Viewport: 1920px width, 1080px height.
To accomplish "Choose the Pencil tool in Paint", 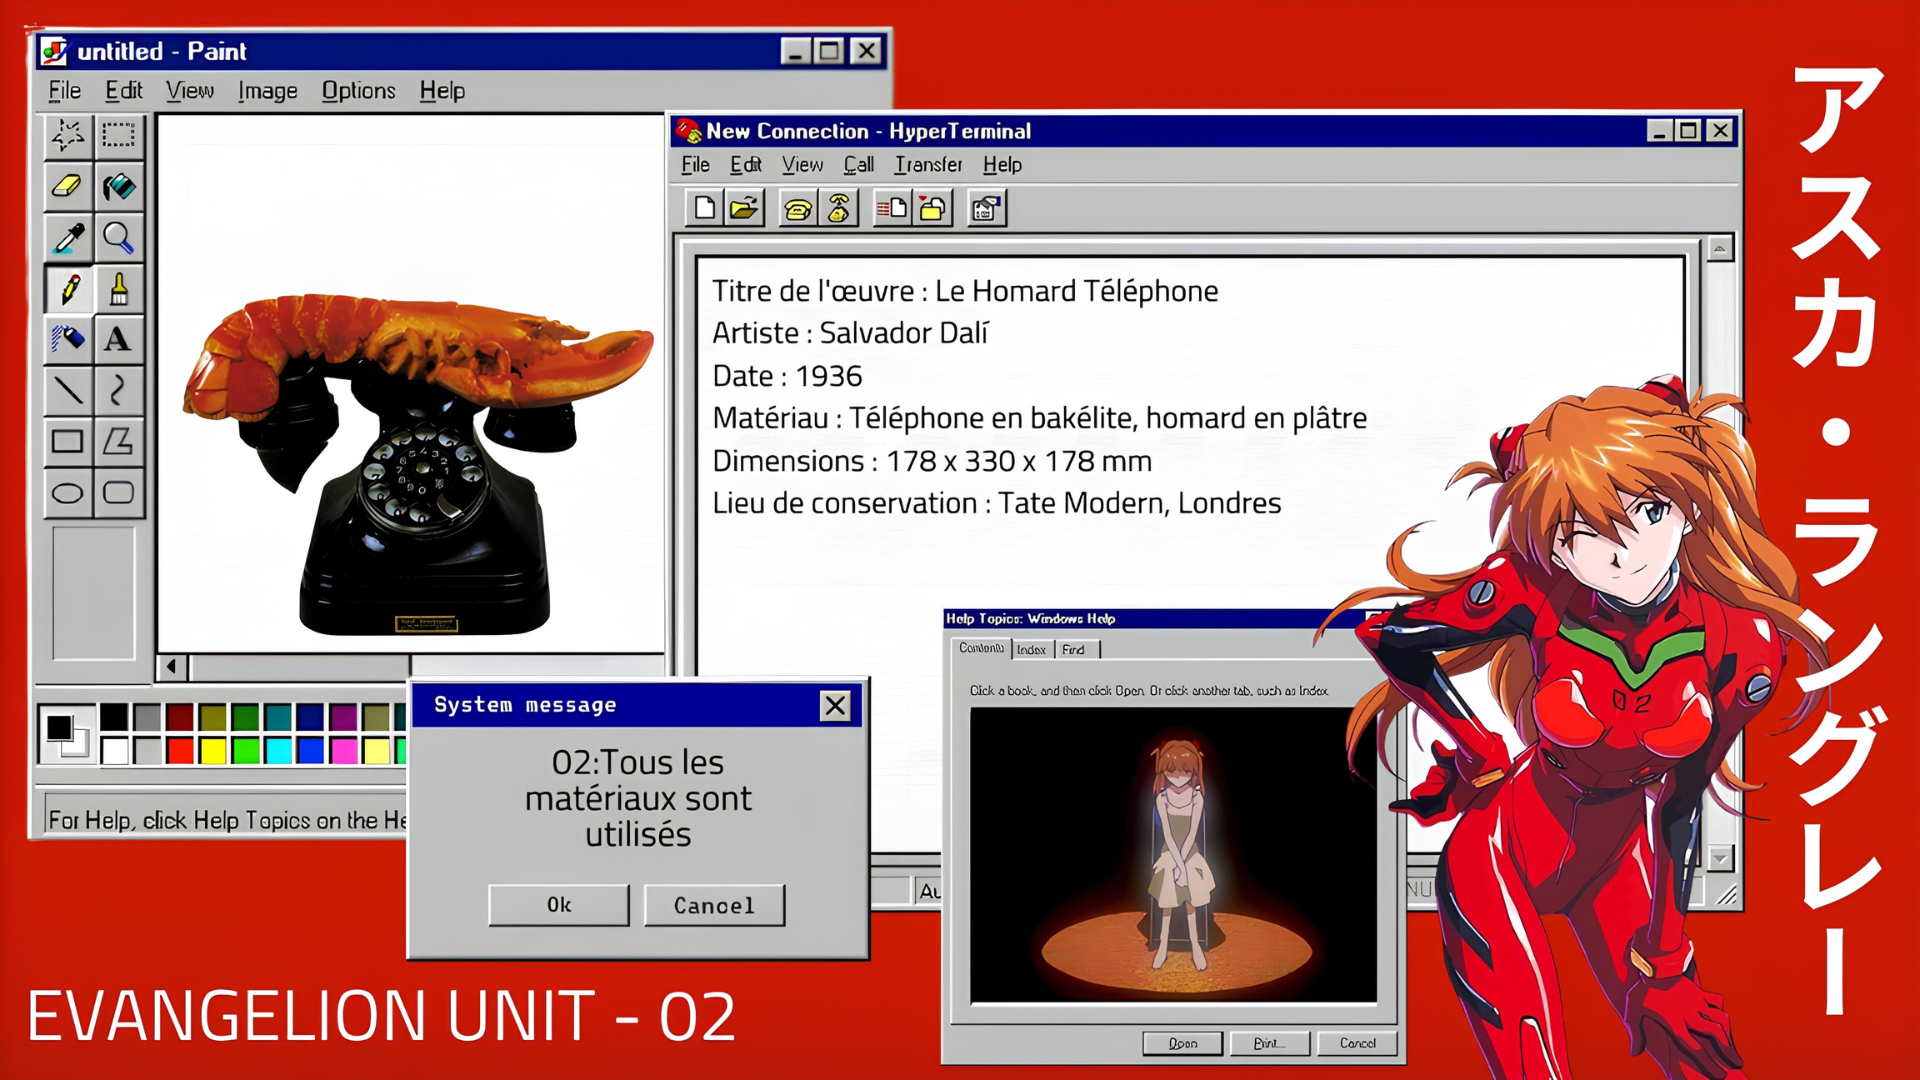I will pyautogui.click(x=68, y=288).
